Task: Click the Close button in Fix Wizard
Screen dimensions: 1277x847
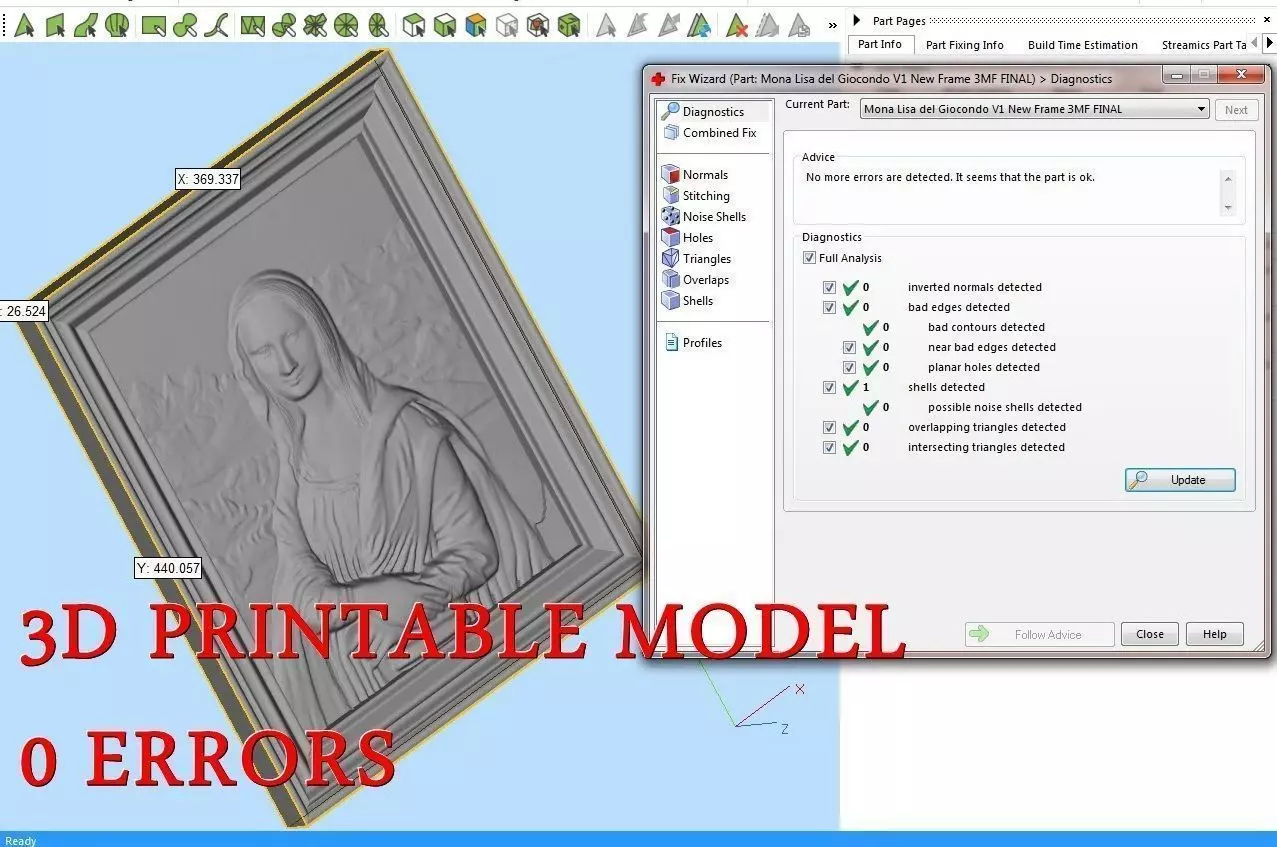Action: (1150, 634)
